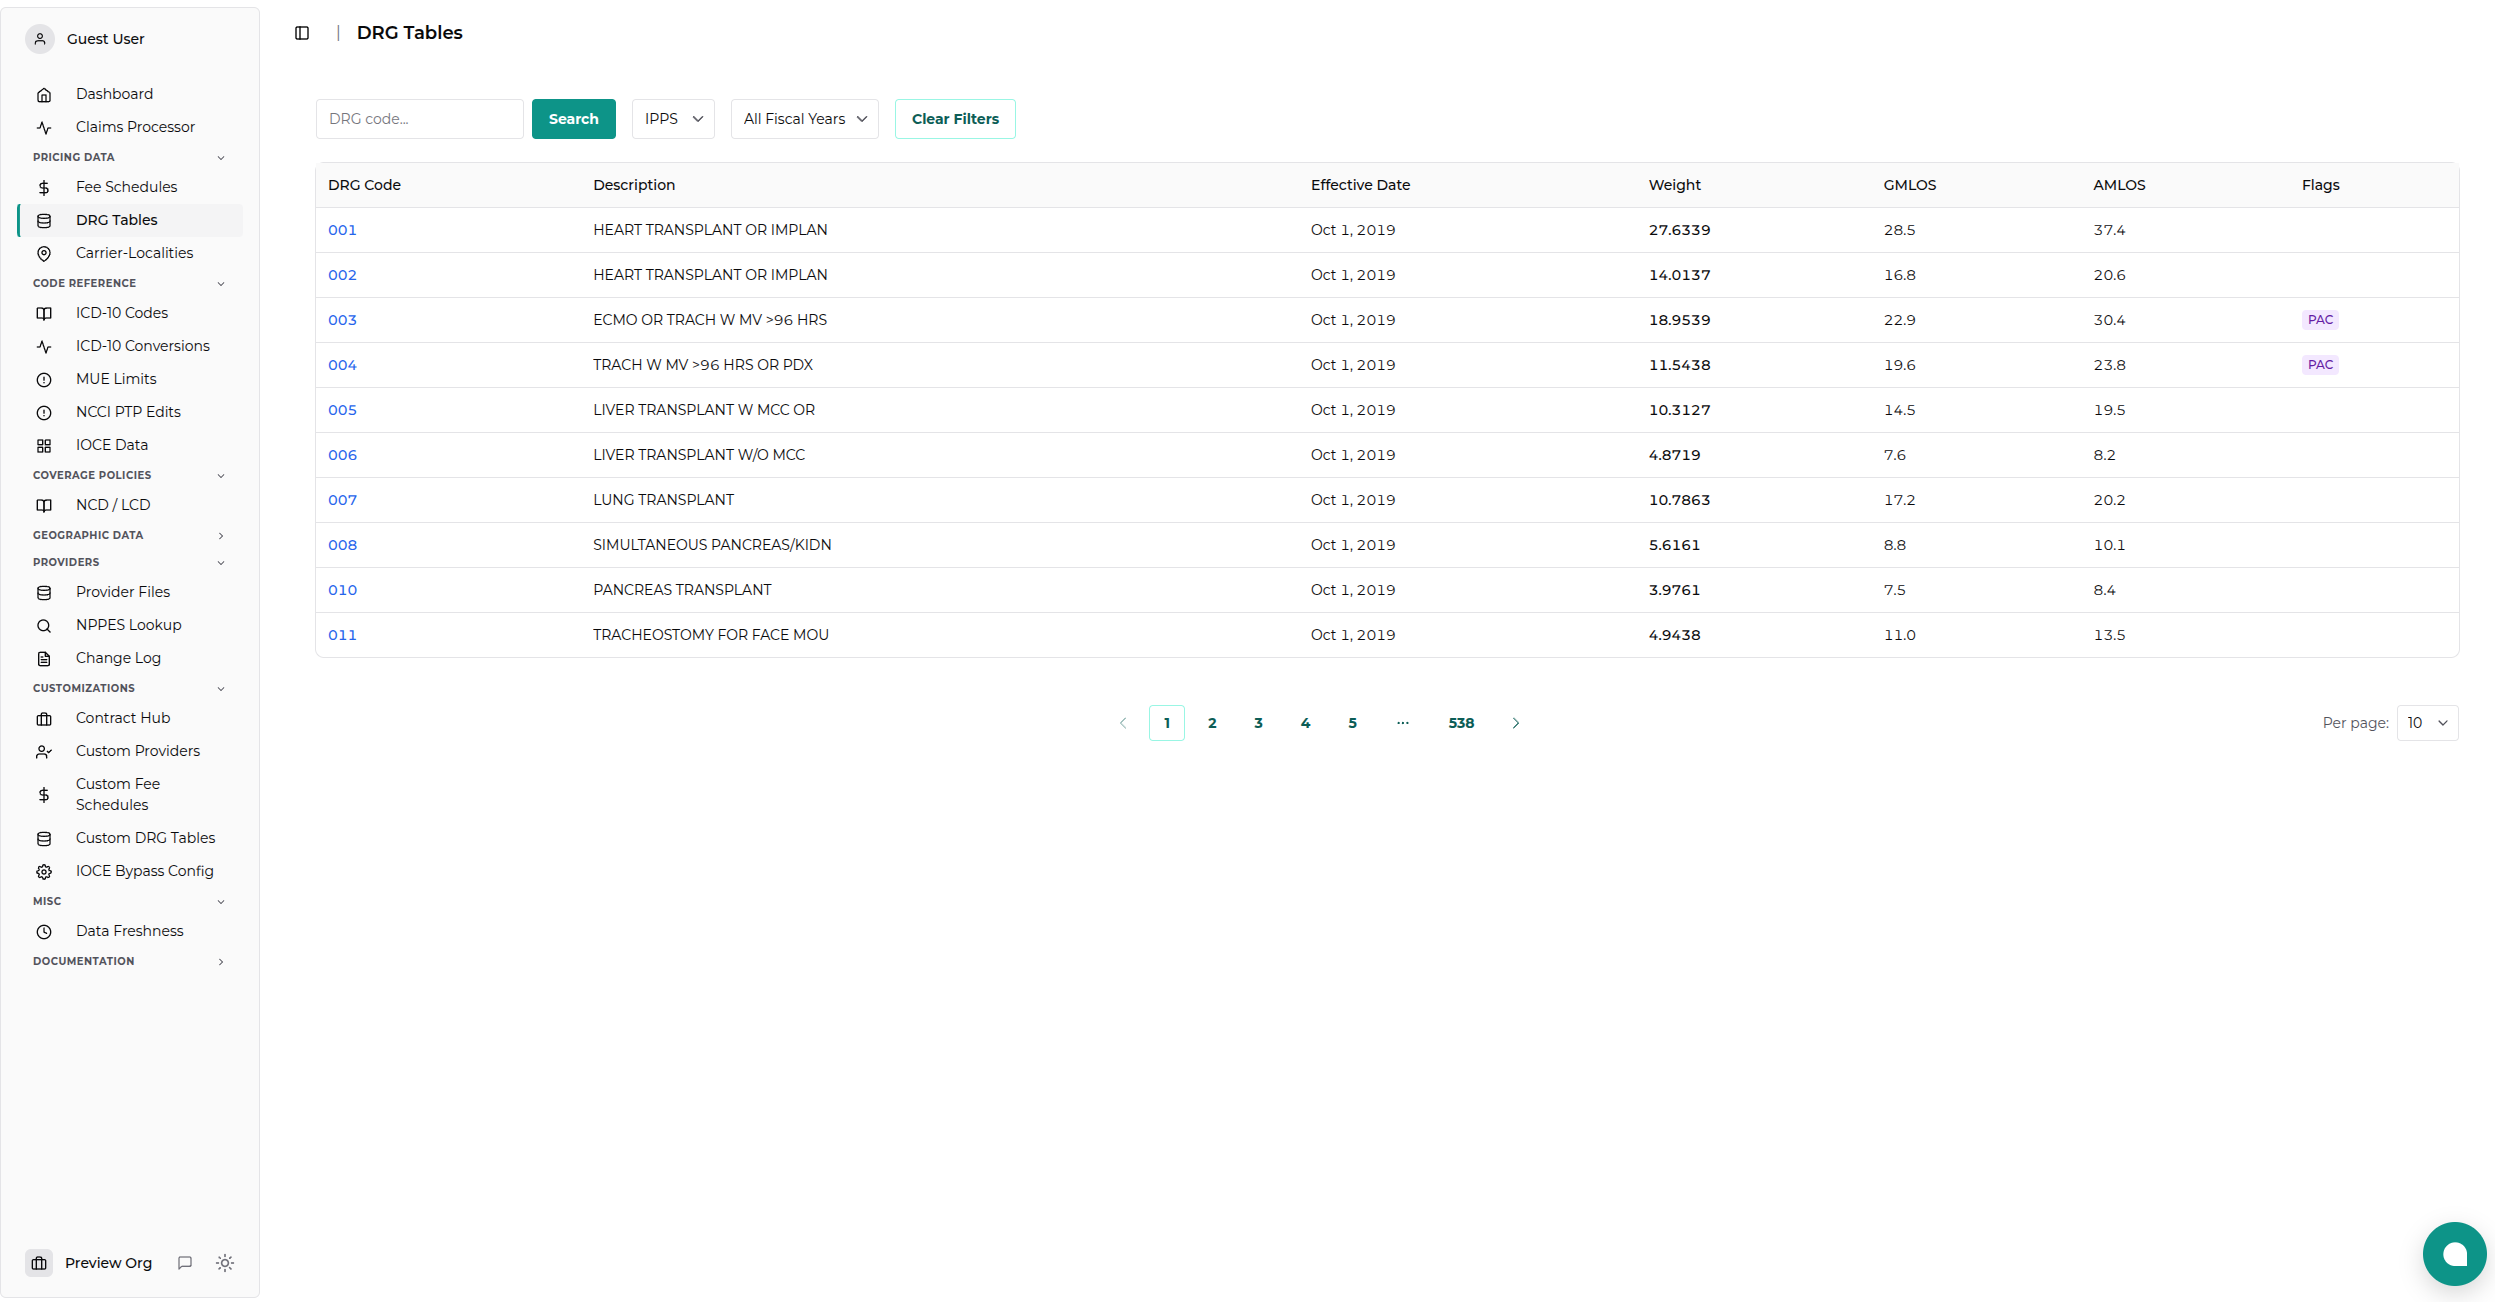
Task: Click Clear Filters button
Action: pos(955,119)
